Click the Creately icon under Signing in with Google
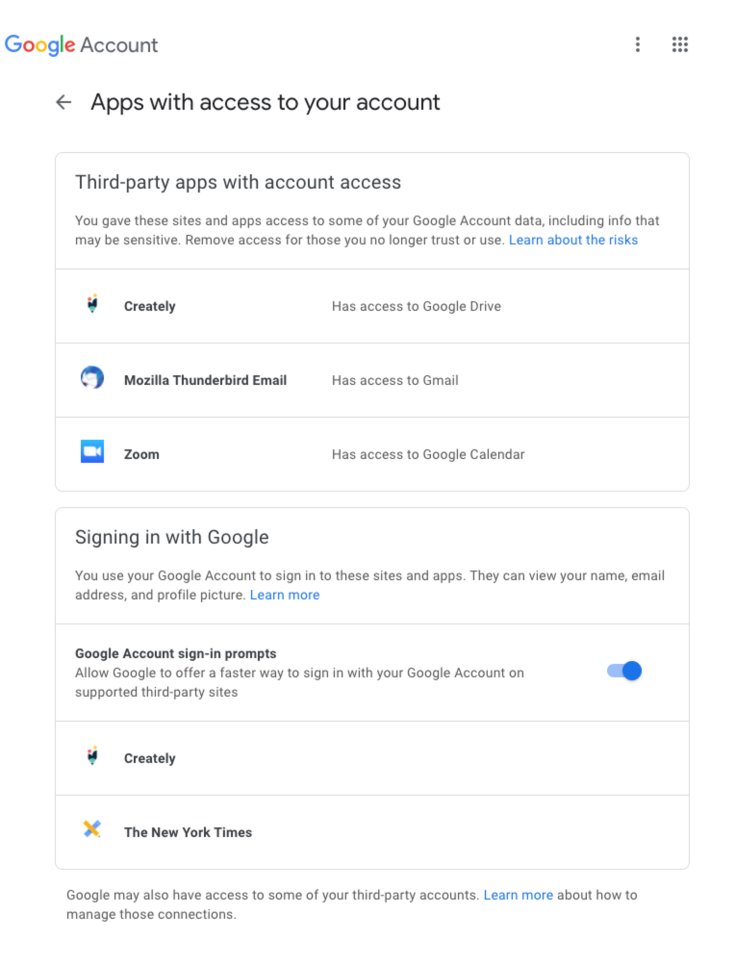Screen dimensions: 747x967 [x=92, y=757]
